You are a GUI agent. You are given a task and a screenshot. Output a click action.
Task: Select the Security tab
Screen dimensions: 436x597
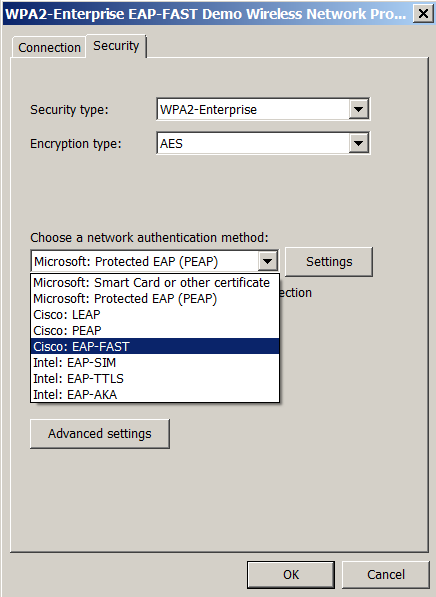click(x=116, y=46)
